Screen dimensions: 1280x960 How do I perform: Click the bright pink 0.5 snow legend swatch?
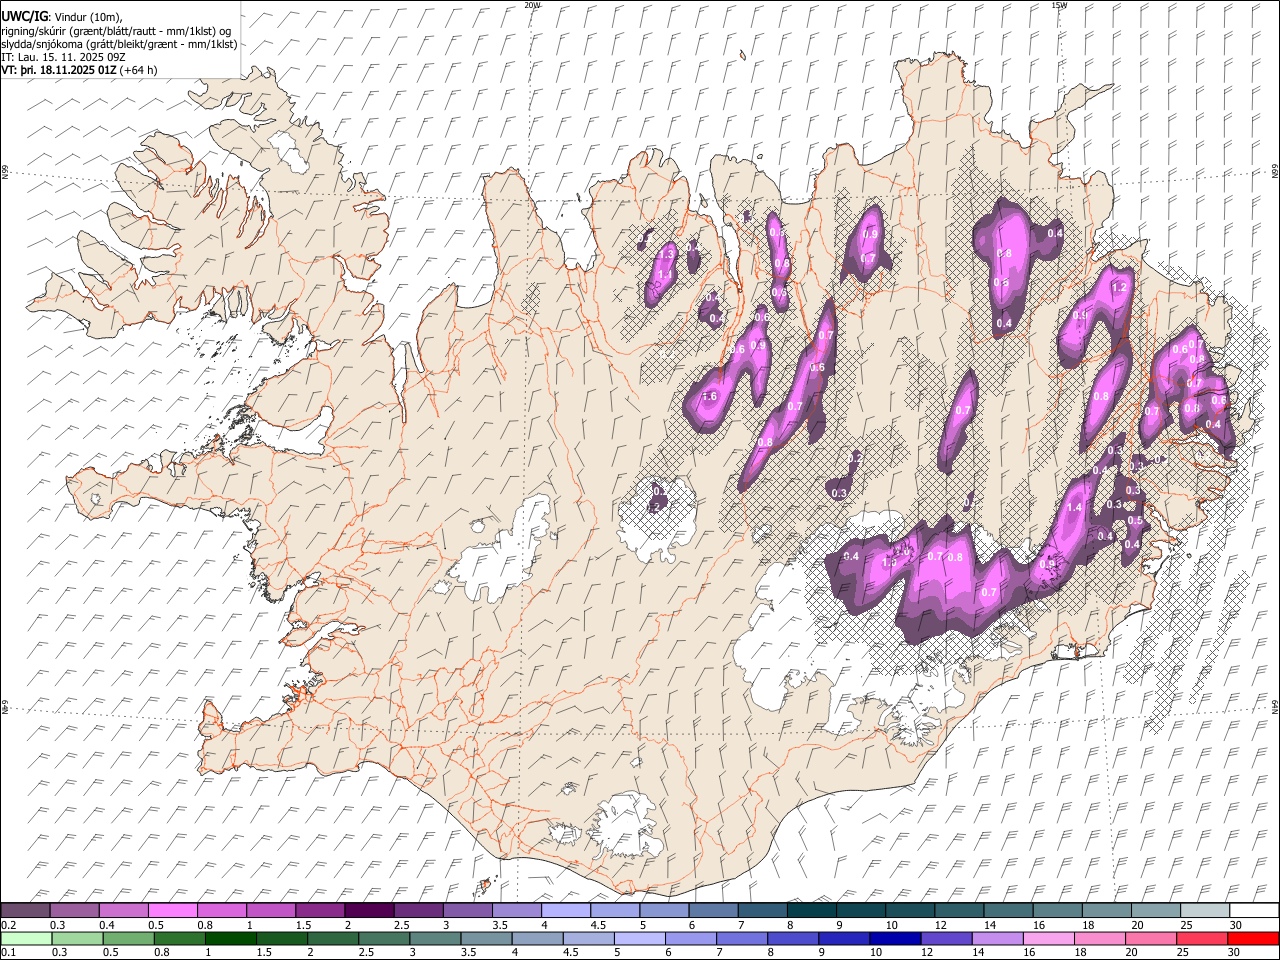point(172,911)
